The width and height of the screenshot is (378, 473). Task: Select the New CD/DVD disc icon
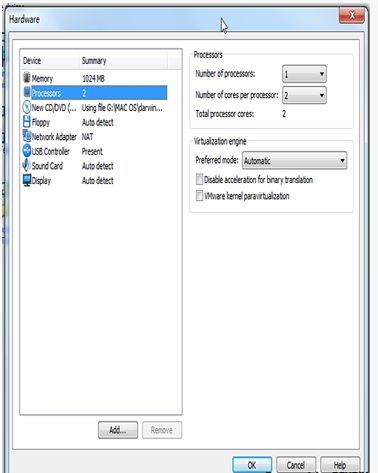pos(27,107)
